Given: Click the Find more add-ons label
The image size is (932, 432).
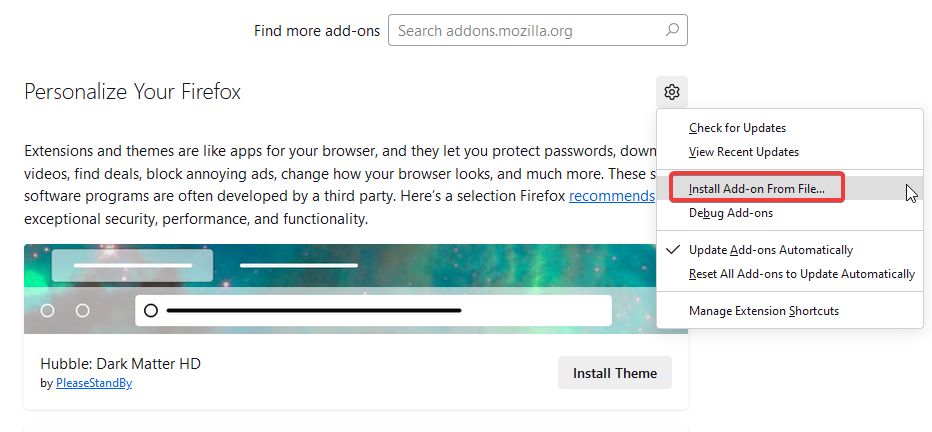Looking at the screenshot, I should (x=317, y=31).
